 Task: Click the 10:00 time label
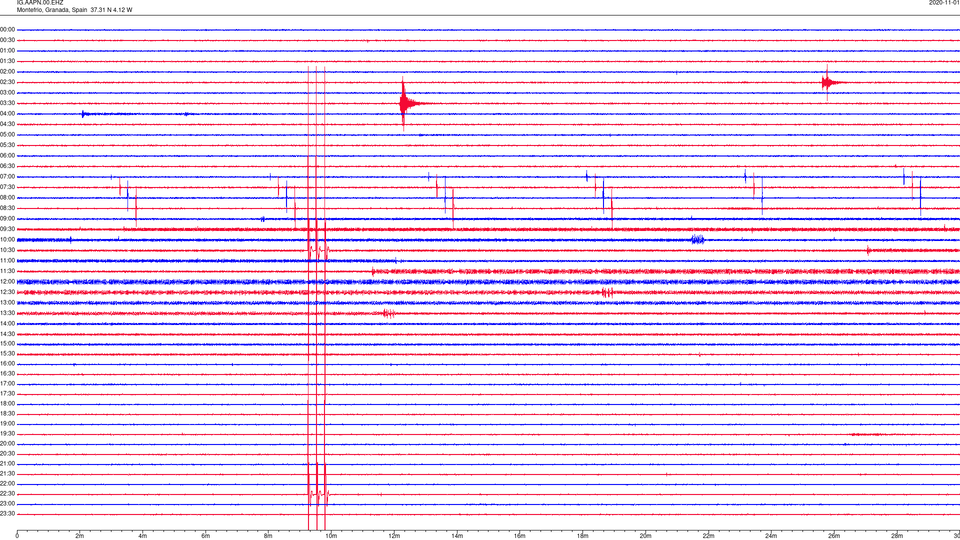pyautogui.click(x=7, y=239)
